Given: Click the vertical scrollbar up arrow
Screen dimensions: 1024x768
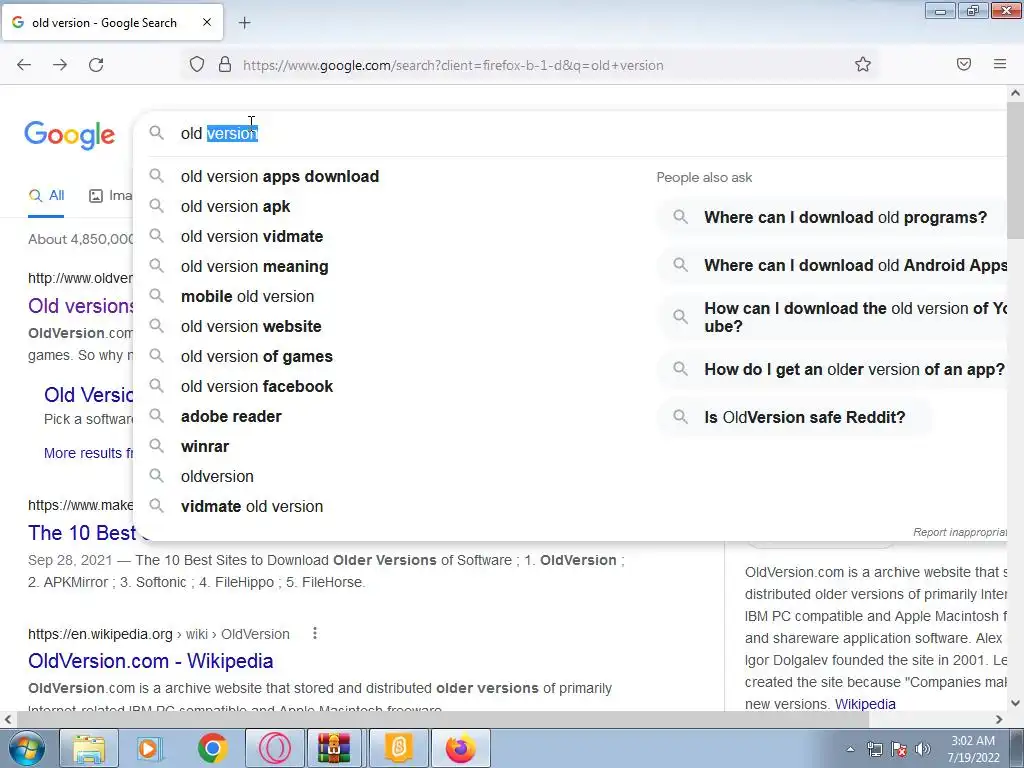Looking at the screenshot, I should [x=1016, y=93].
